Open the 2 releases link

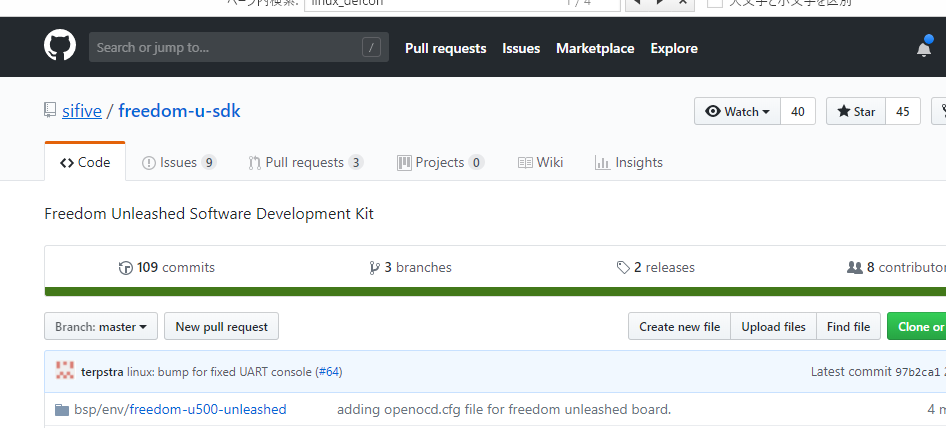point(655,267)
